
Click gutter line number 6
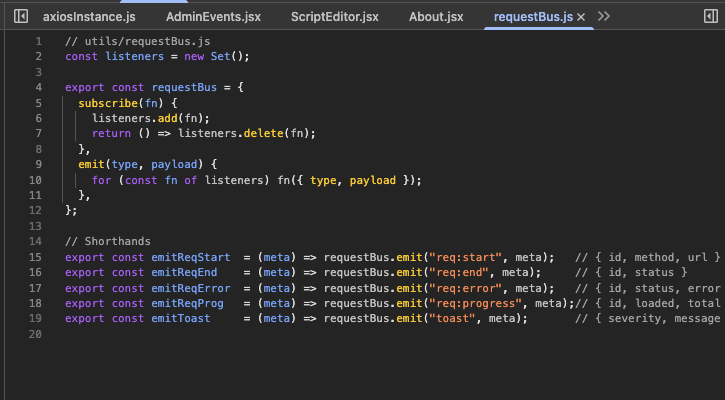tap(38, 118)
